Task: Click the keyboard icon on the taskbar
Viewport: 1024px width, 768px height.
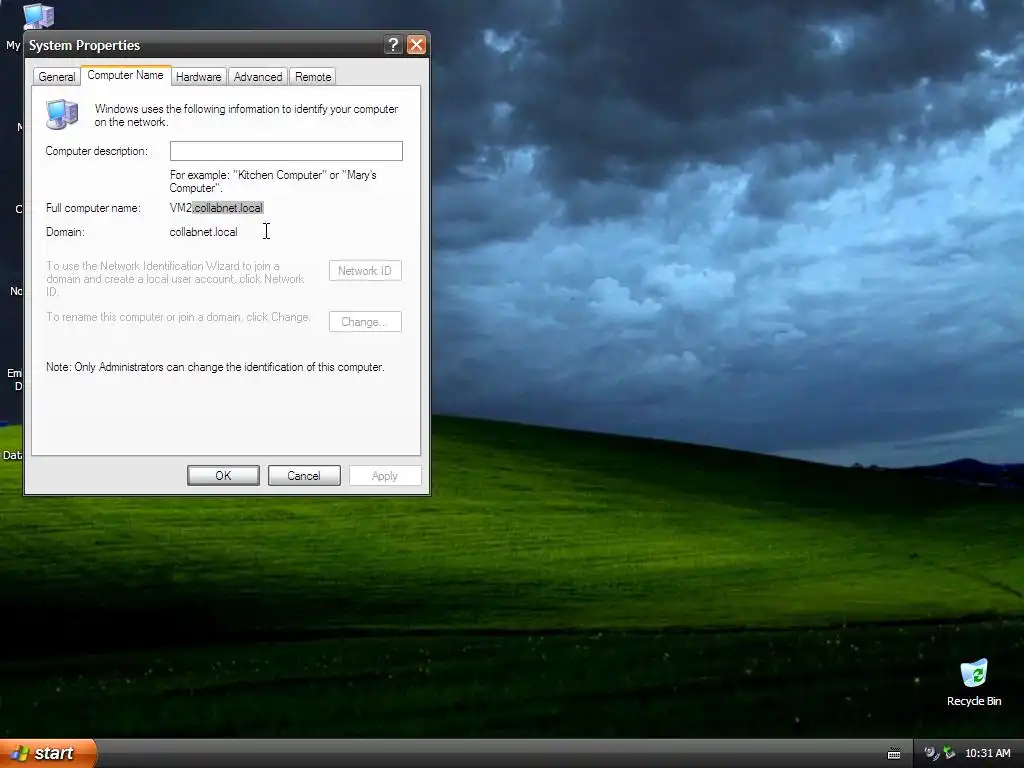Action: [893, 754]
